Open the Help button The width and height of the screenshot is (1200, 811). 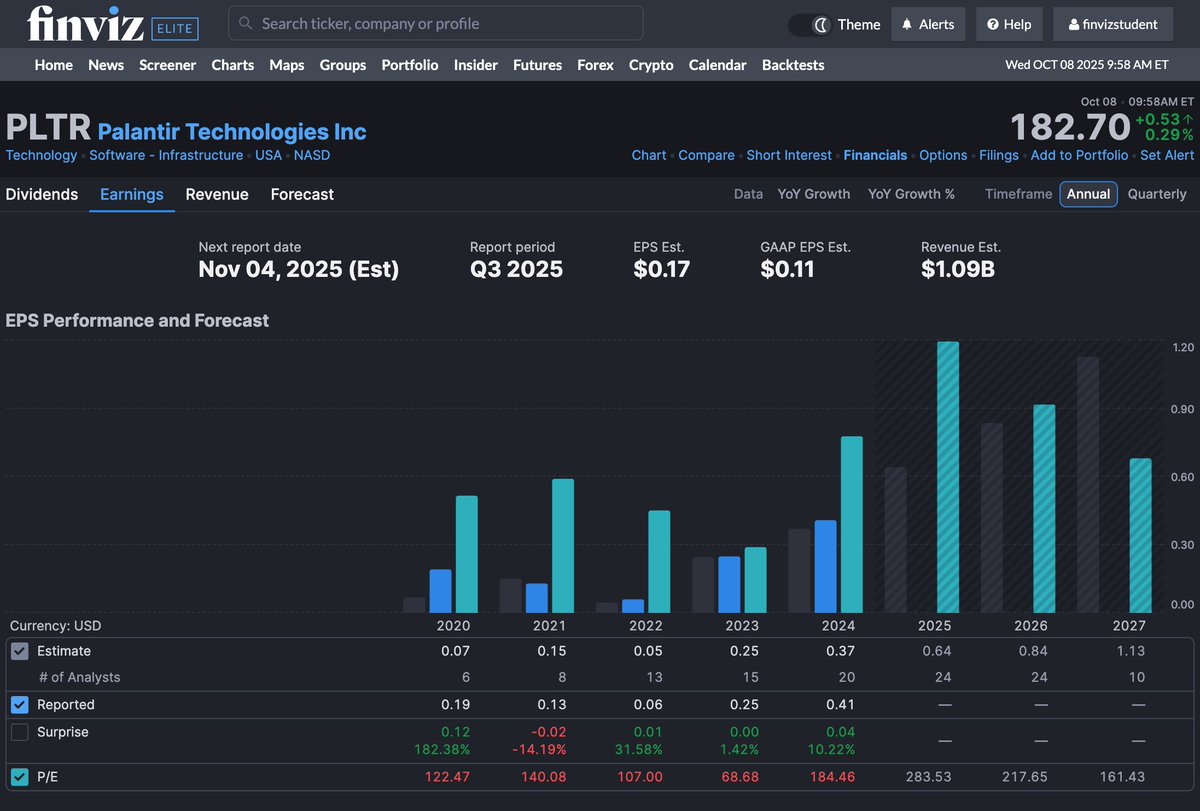[1010, 24]
